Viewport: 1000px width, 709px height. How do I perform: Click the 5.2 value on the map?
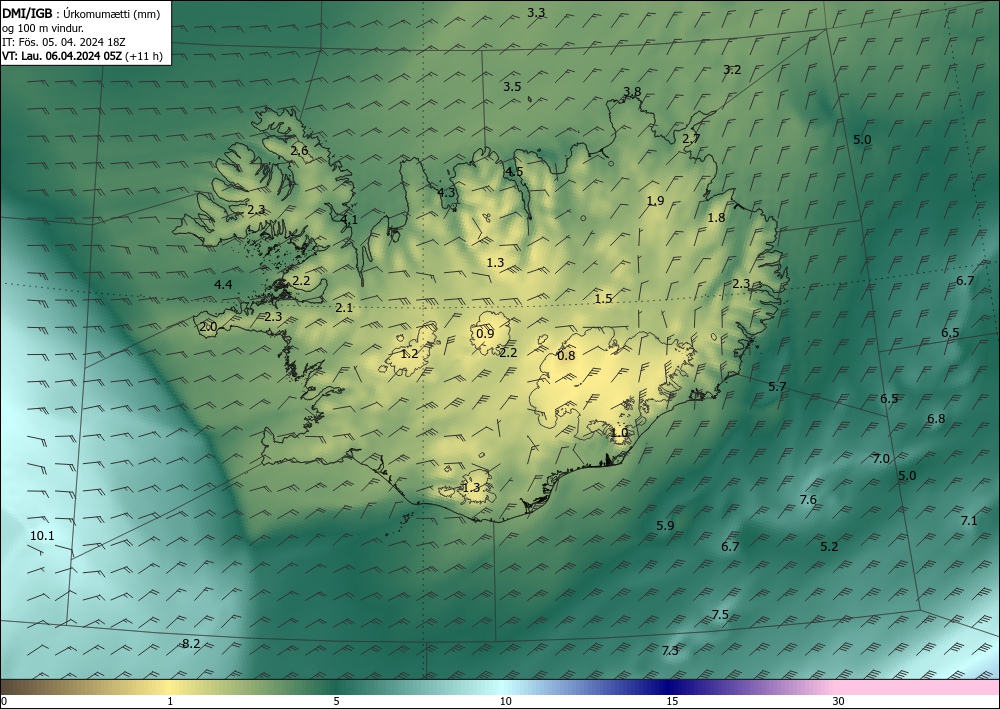tap(829, 546)
